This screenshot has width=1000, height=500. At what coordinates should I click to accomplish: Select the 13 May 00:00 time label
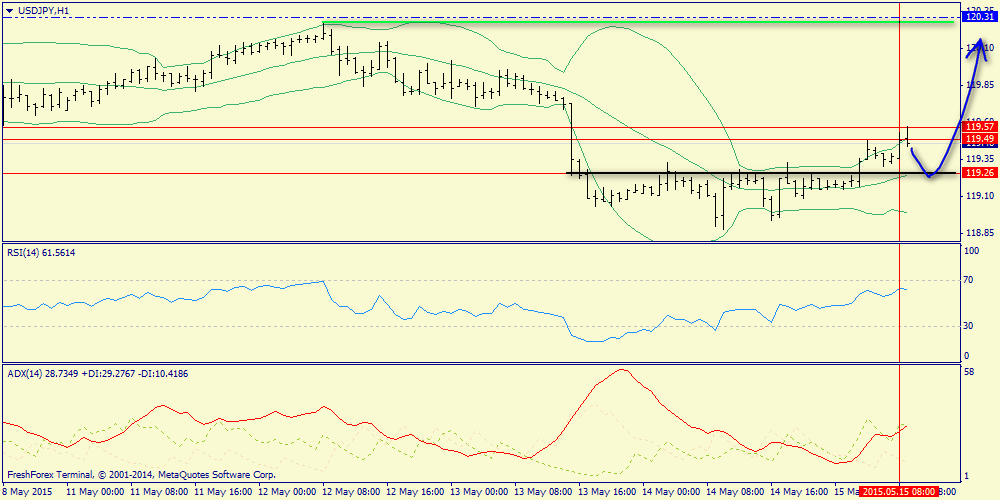pos(478,492)
